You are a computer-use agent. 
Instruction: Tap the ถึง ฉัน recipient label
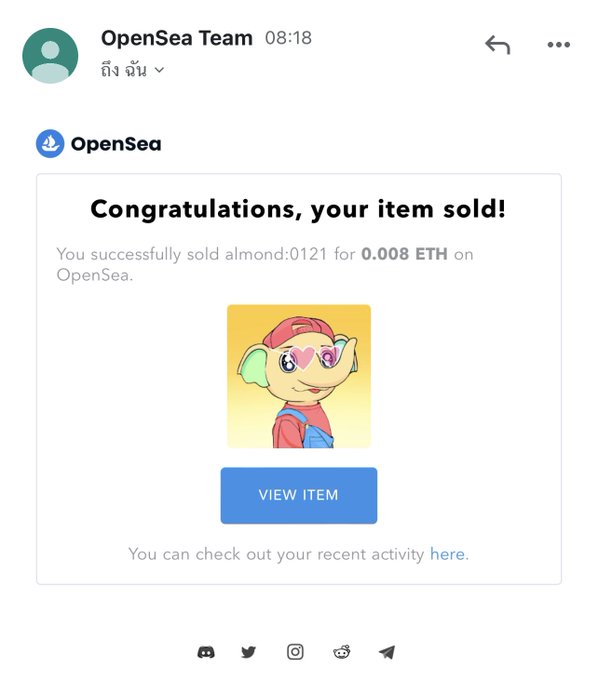(124, 70)
